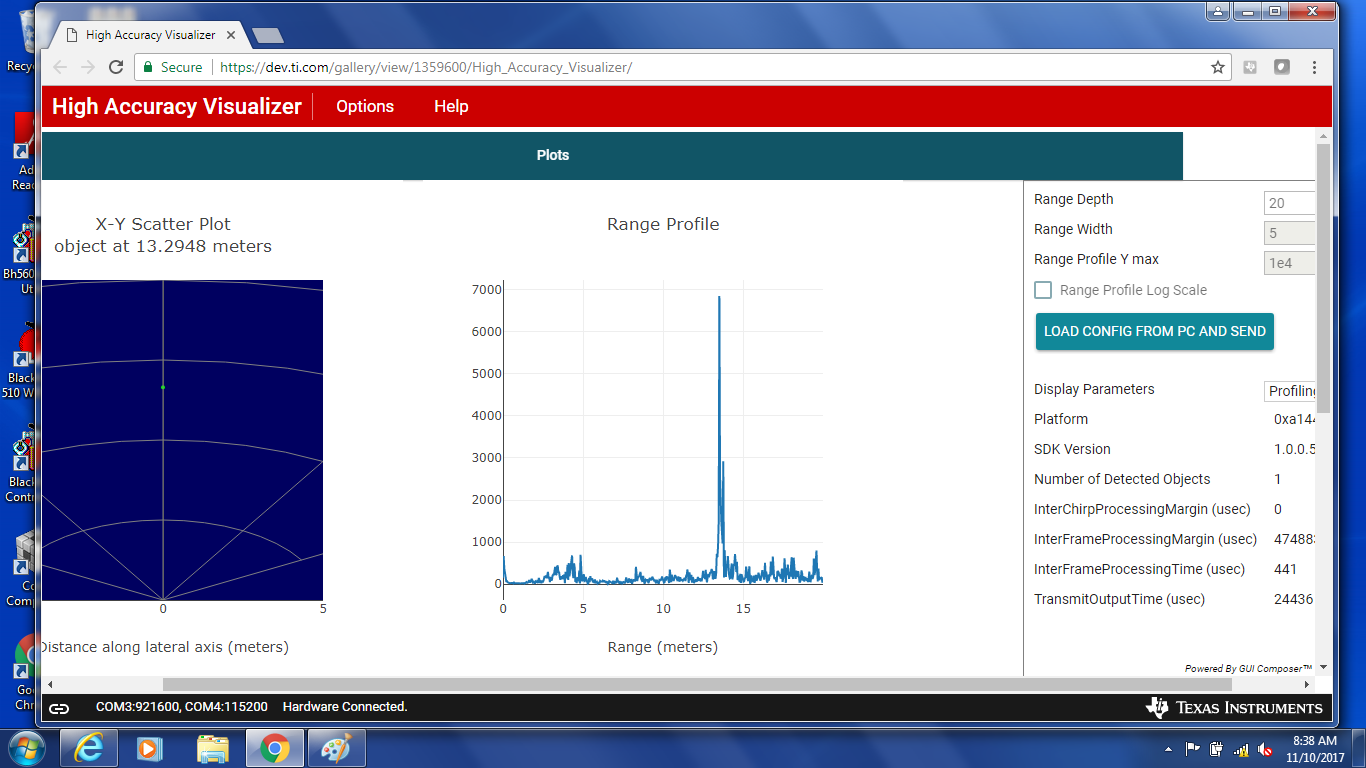Viewport: 1366px width, 768px height.
Task: Click 'InterChirpProcessingMargin (usec)' label
Action: tap(1144, 509)
